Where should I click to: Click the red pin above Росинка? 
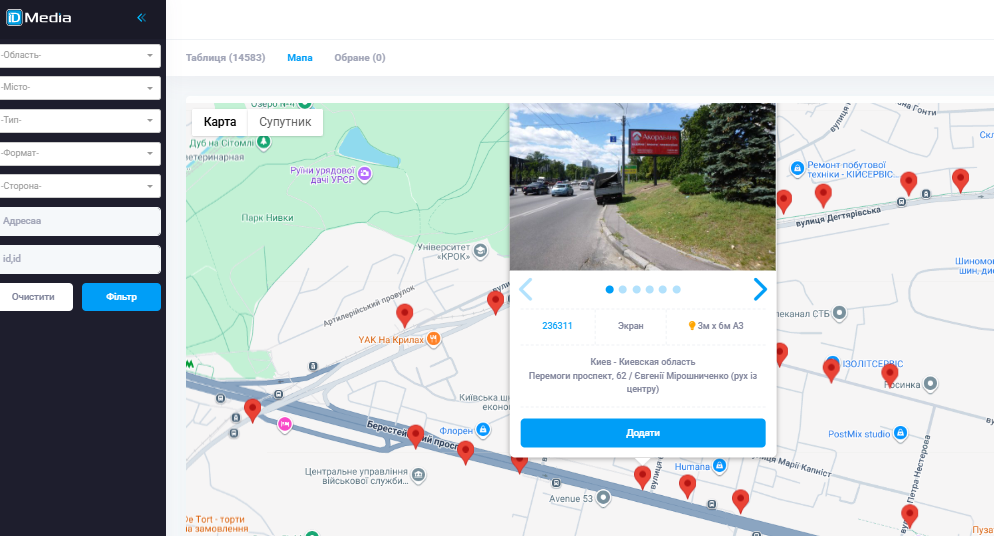(x=889, y=376)
